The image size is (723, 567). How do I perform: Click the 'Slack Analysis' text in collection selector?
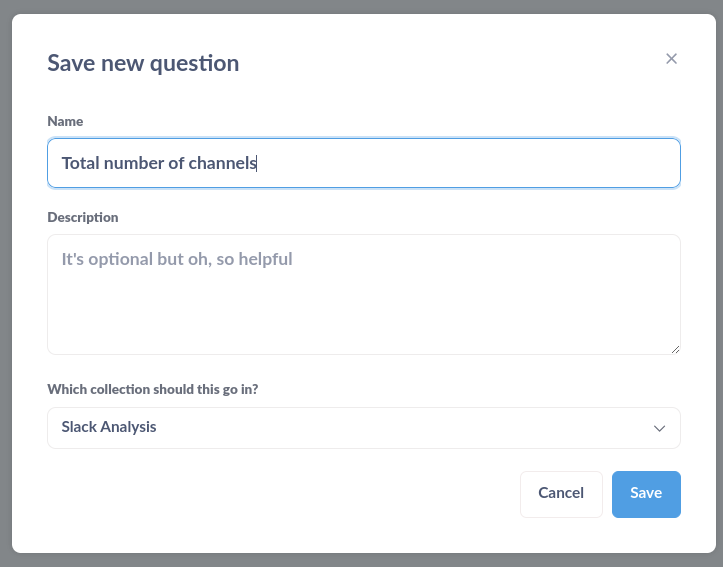point(109,427)
